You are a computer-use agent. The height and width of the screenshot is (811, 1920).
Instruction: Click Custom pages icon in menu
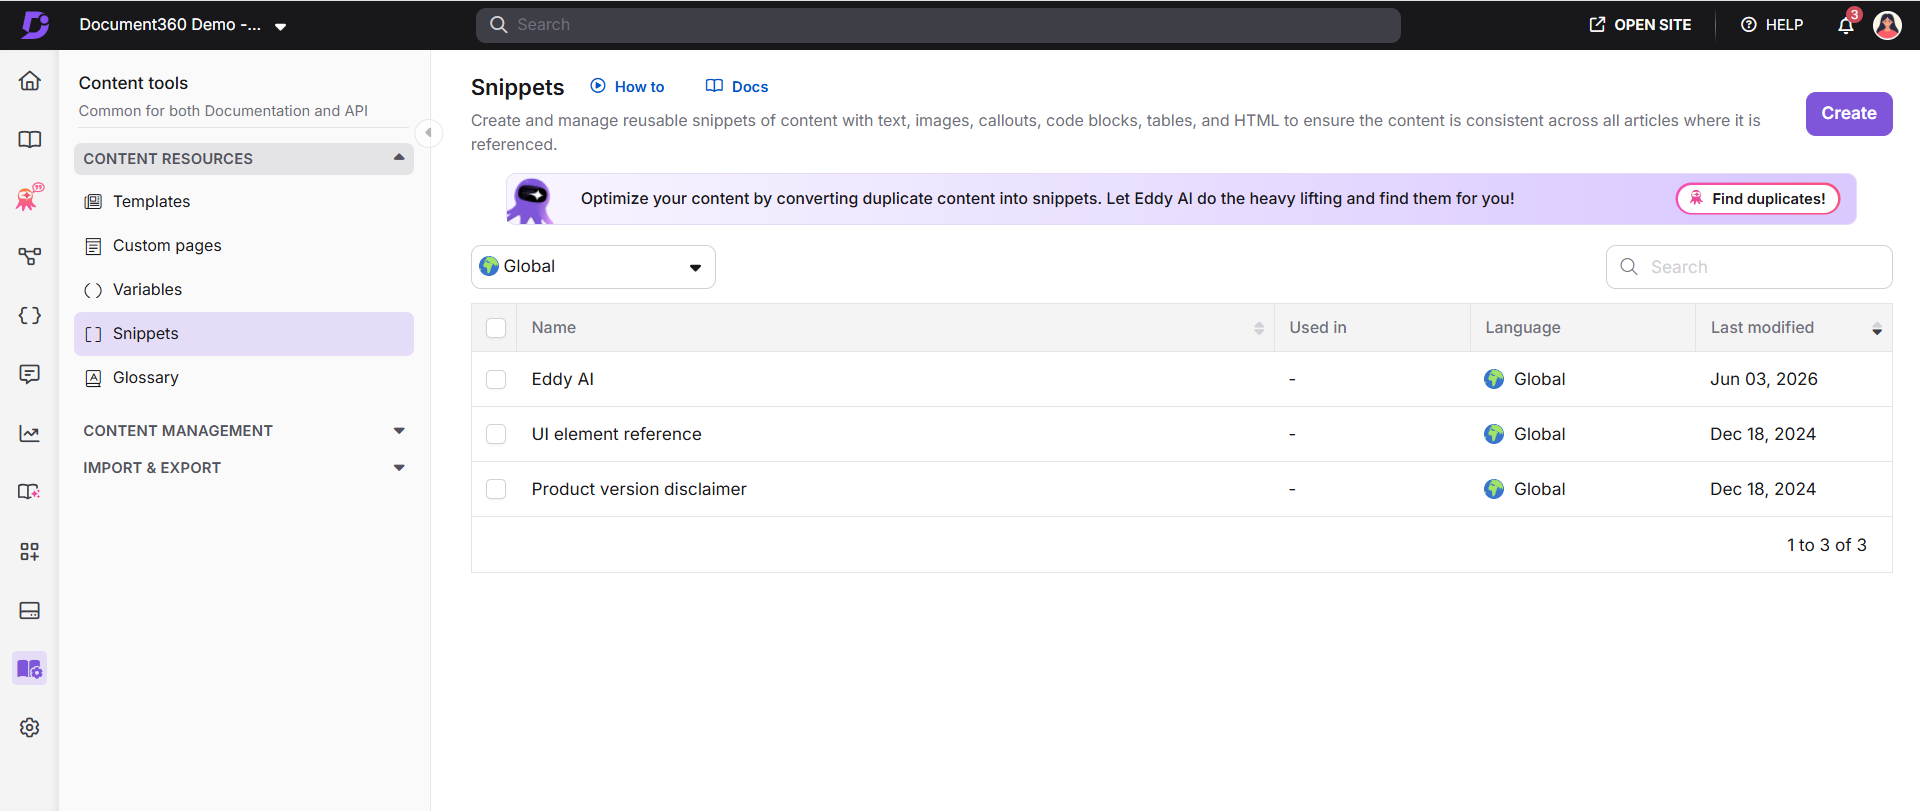(x=93, y=246)
